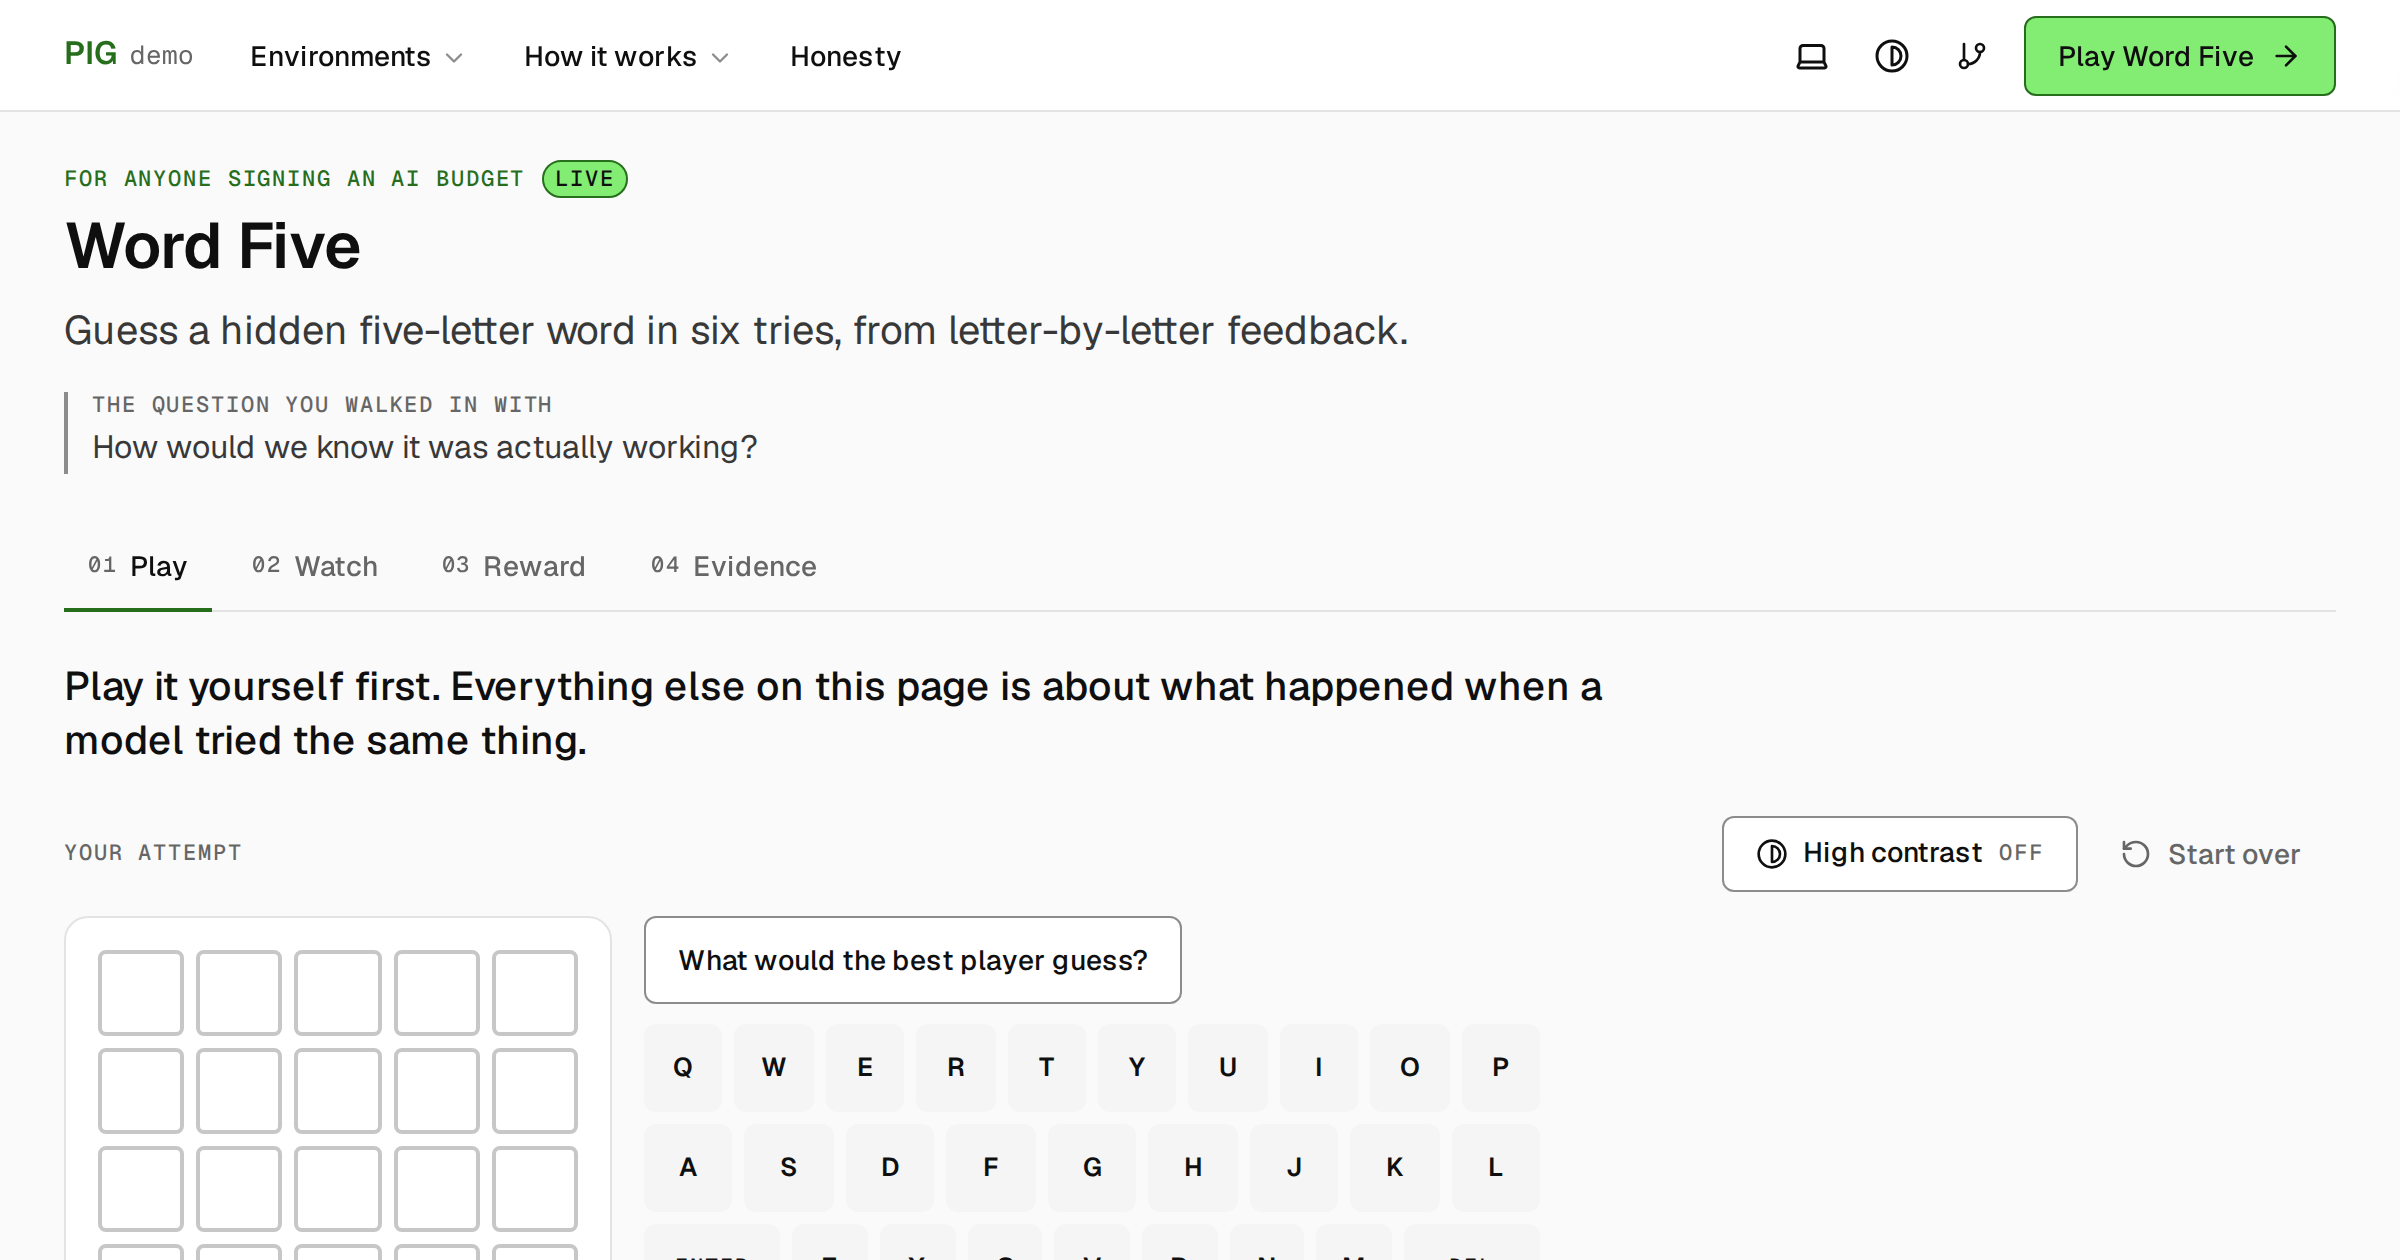2400x1260 pixels.
Task: Tap the Q key on keyboard
Action: point(683,1067)
